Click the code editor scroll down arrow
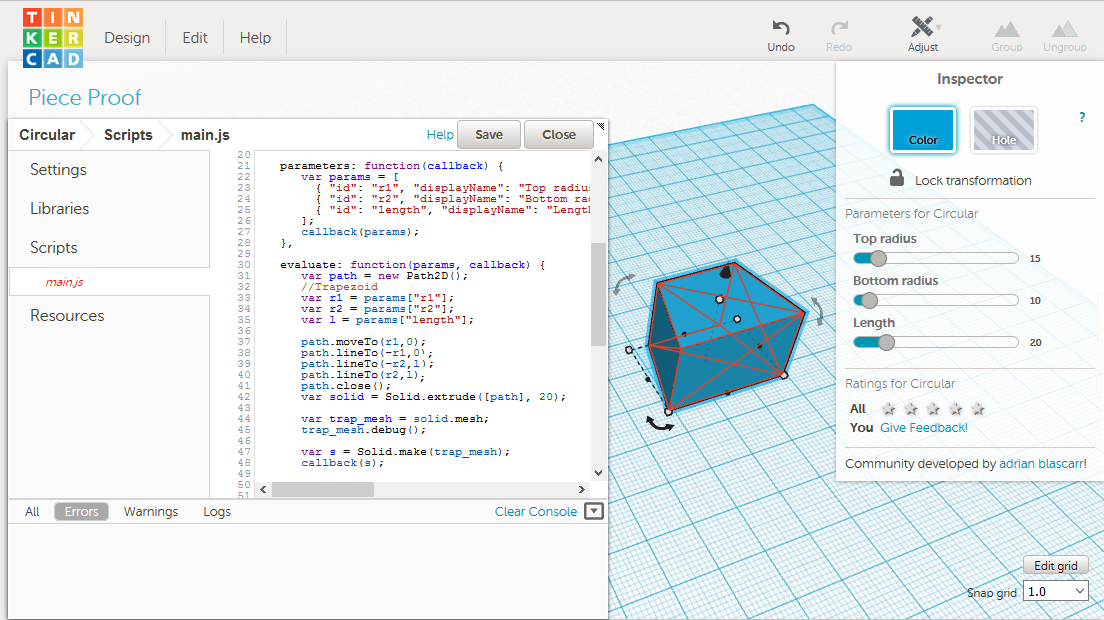This screenshot has width=1104, height=620. 598,473
